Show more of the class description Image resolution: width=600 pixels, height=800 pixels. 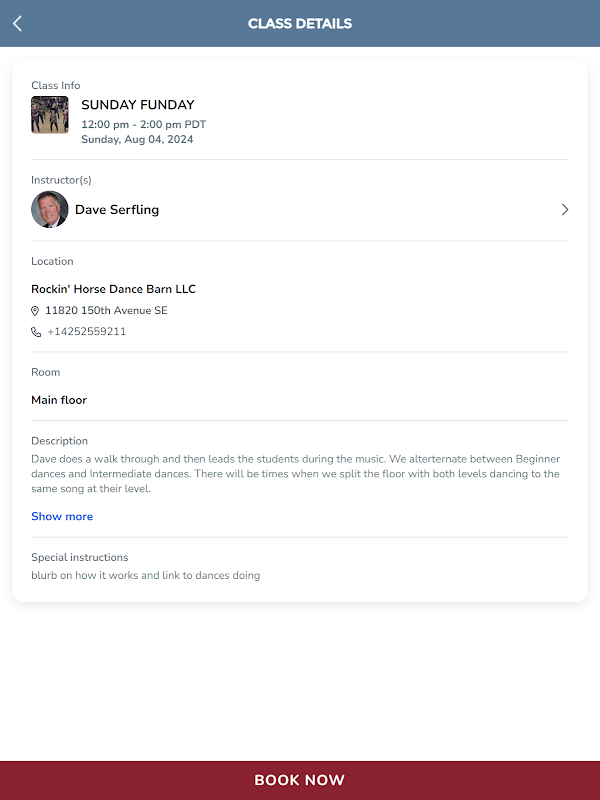62,517
